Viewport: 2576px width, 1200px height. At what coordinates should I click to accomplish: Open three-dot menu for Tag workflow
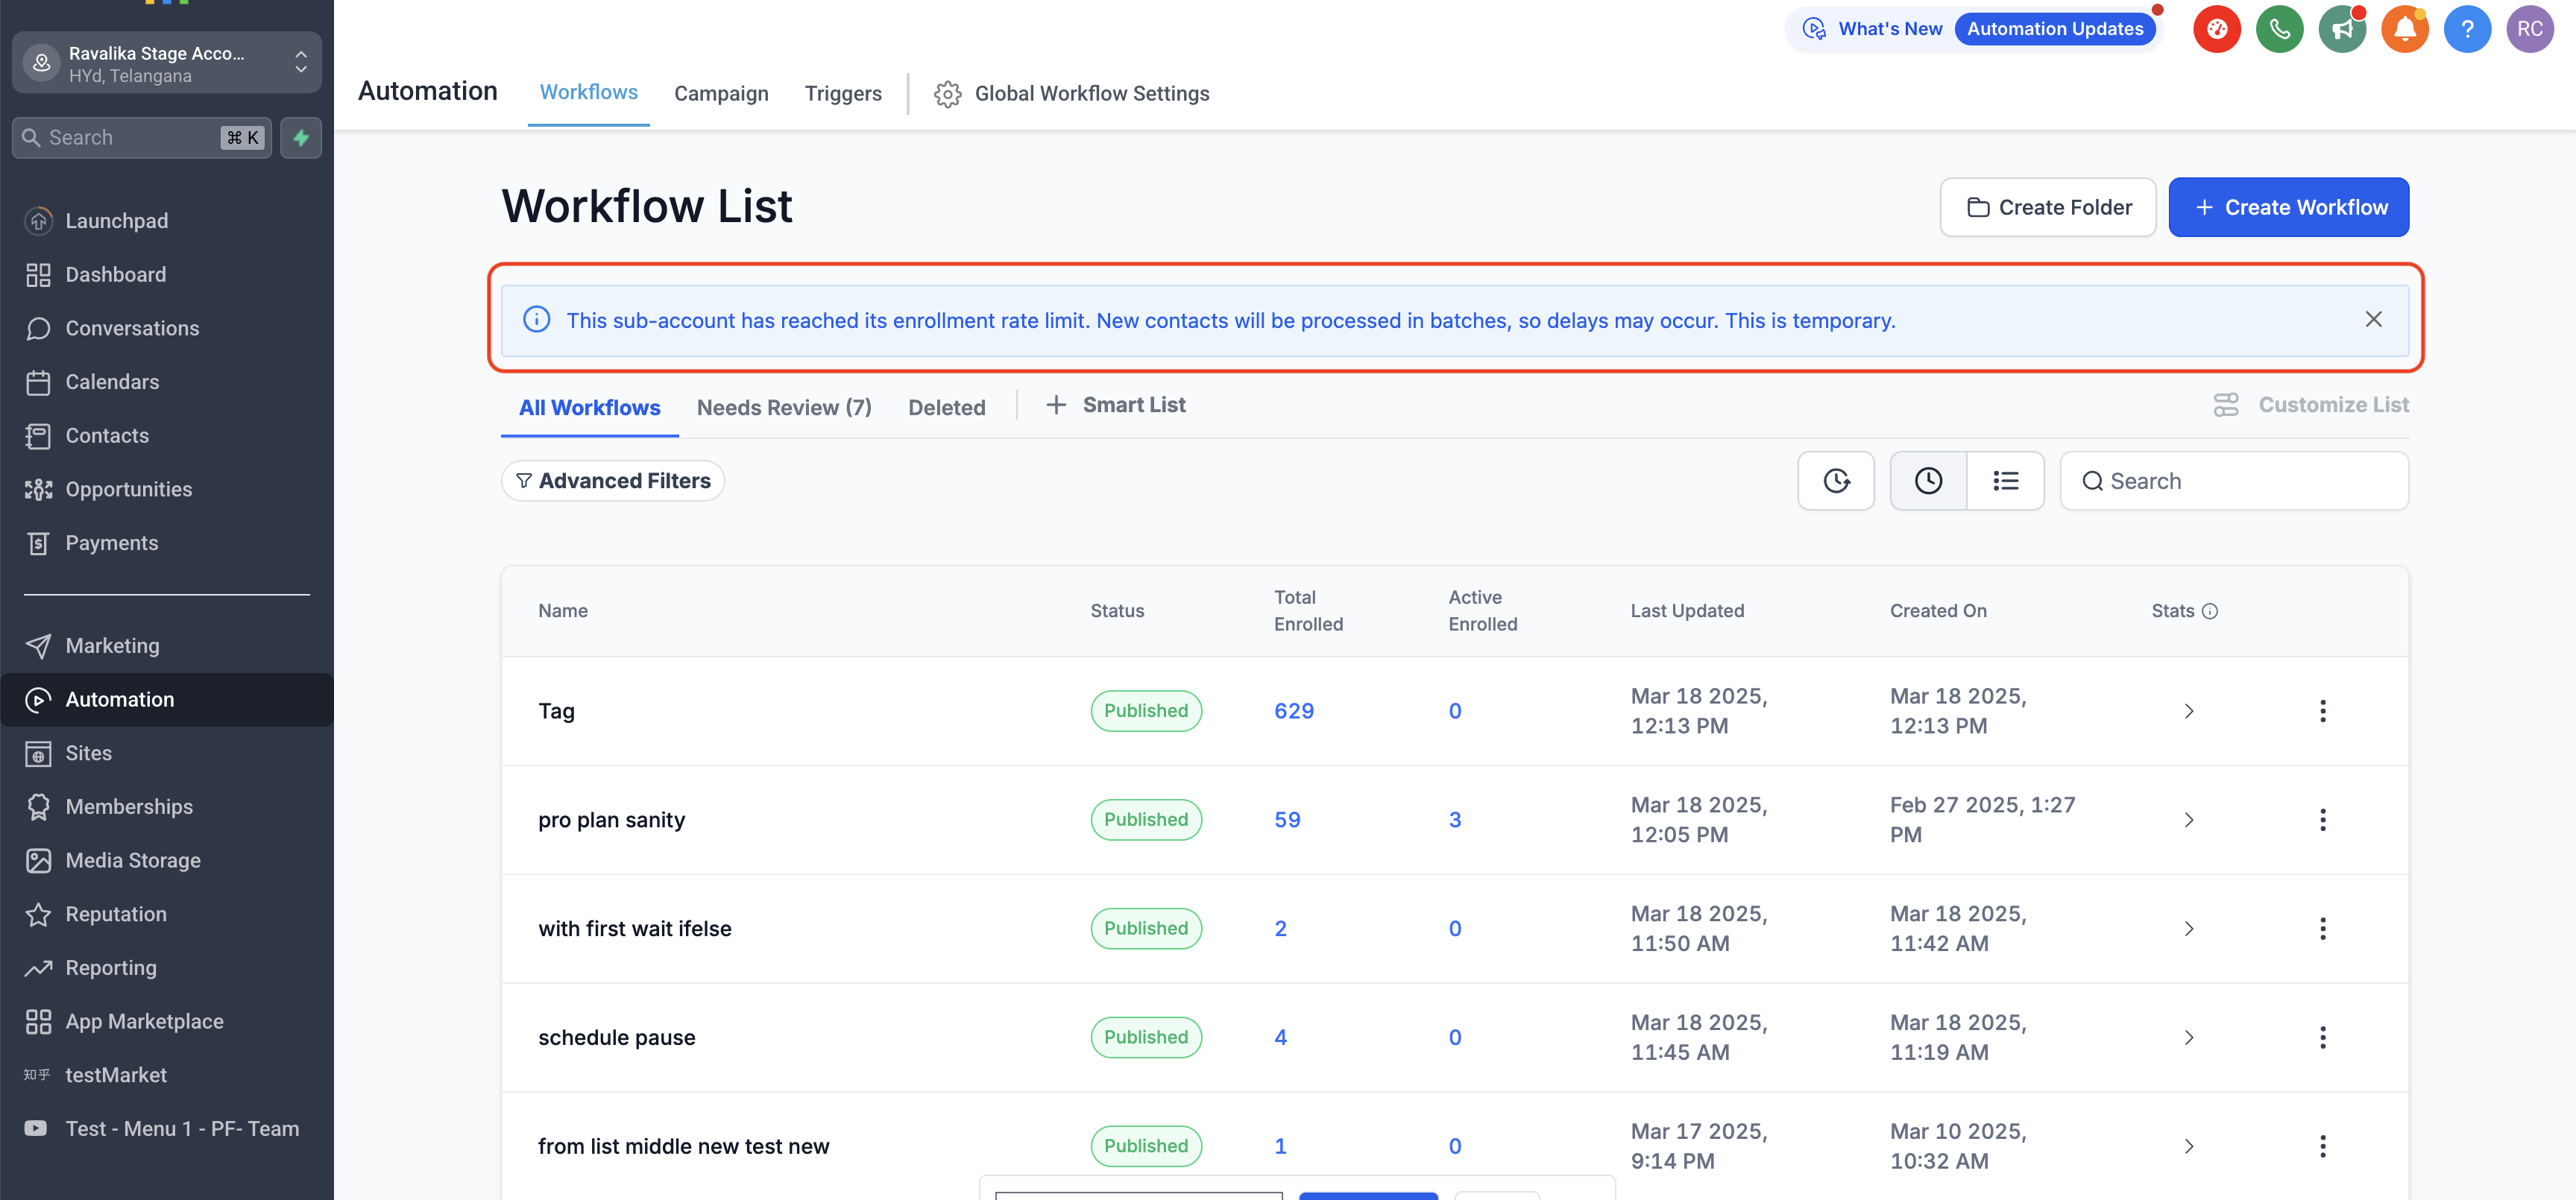click(x=2322, y=711)
